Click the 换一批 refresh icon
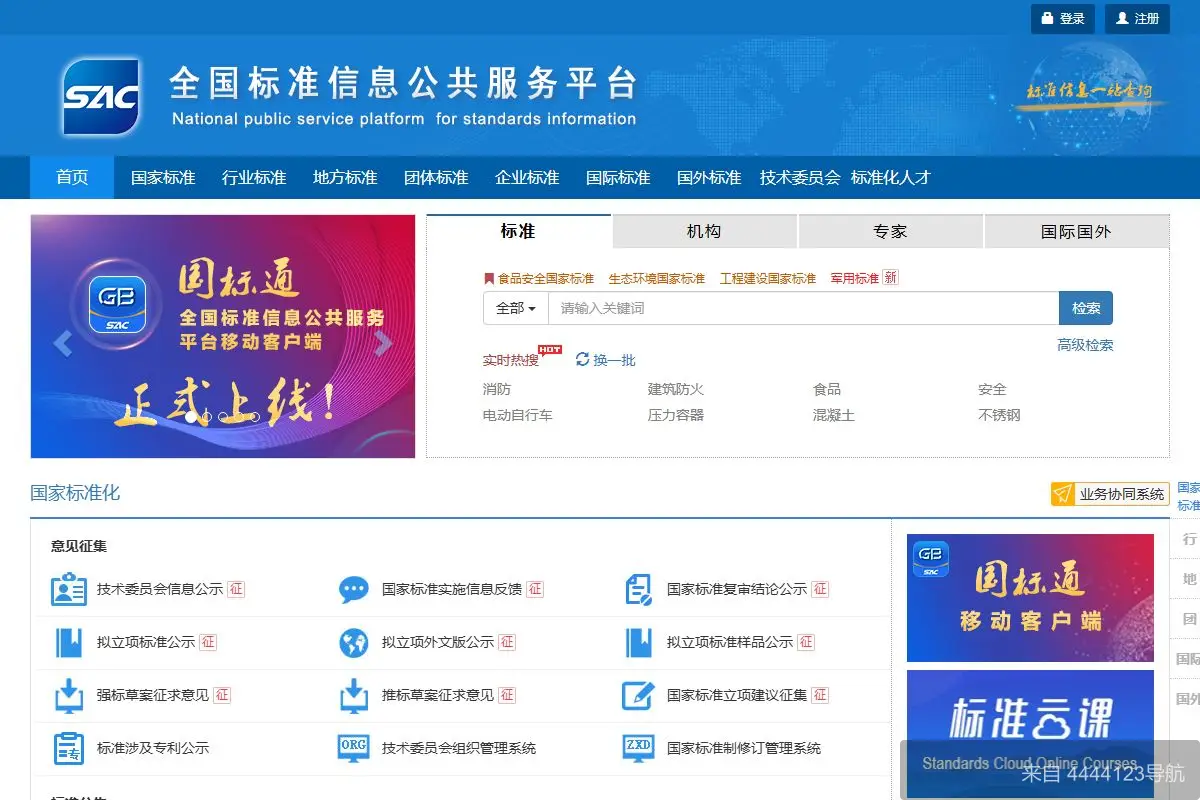Viewport: 1200px width, 800px height. point(582,360)
